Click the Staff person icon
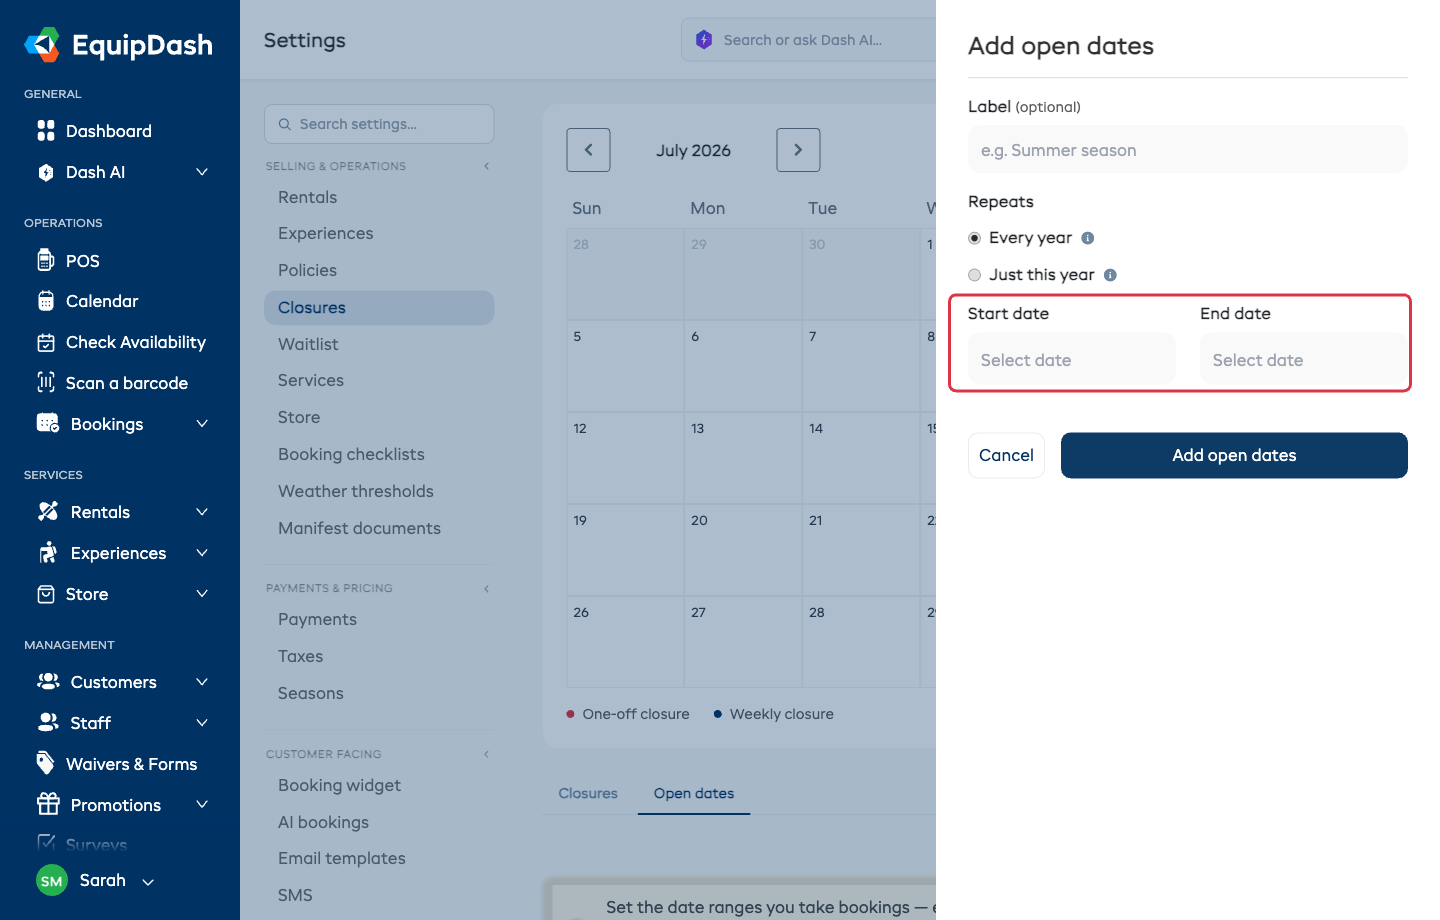1440x920 pixels. (48, 722)
